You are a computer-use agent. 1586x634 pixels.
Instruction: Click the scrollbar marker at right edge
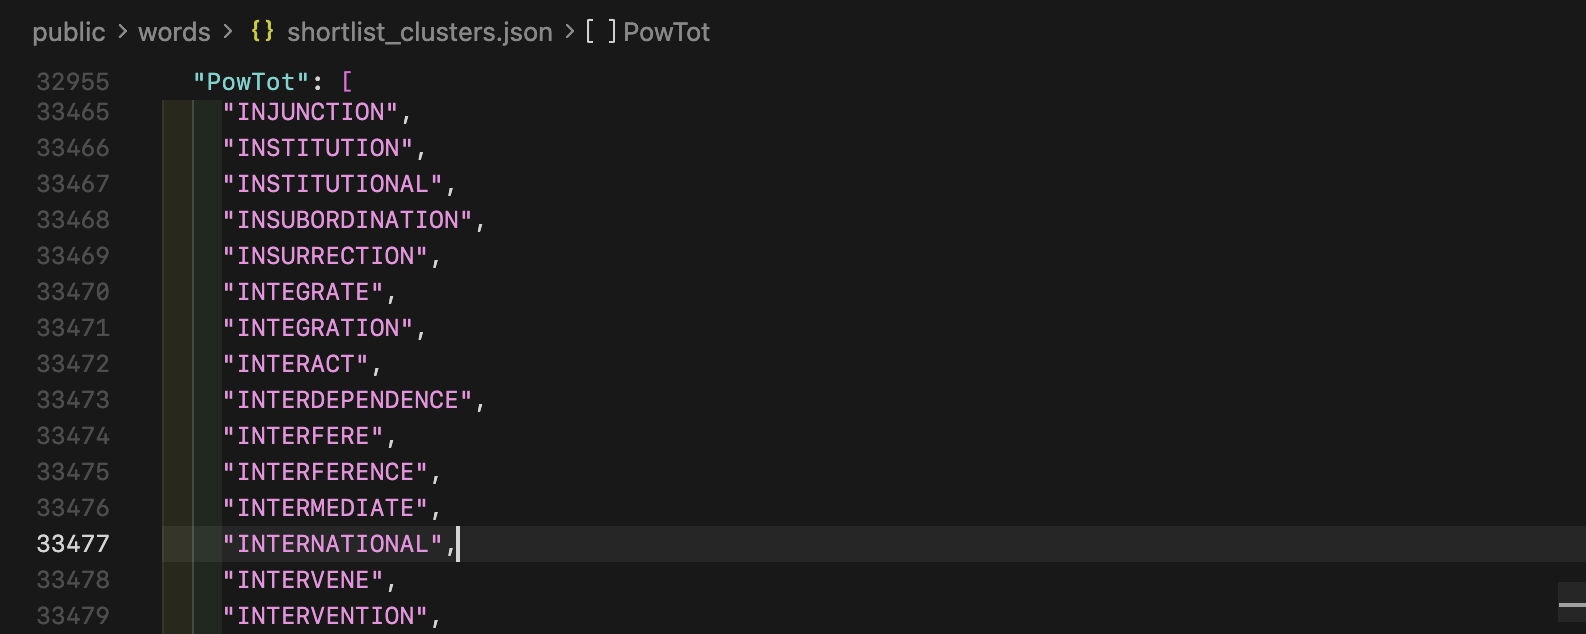[x=1571, y=603]
